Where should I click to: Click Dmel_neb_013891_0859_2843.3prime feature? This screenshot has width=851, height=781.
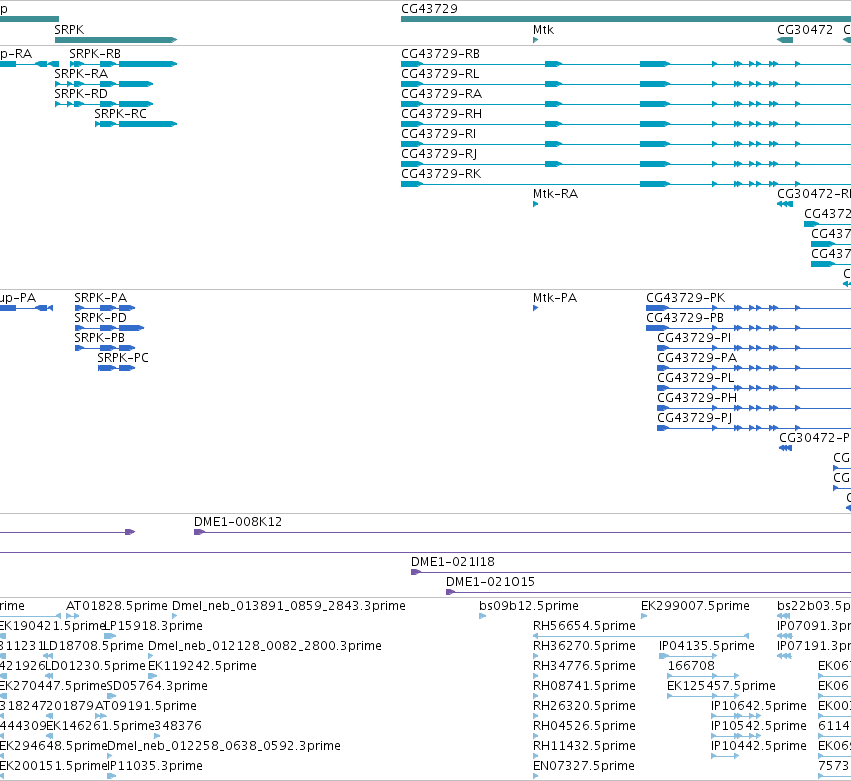pyautogui.click(x=289, y=606)
